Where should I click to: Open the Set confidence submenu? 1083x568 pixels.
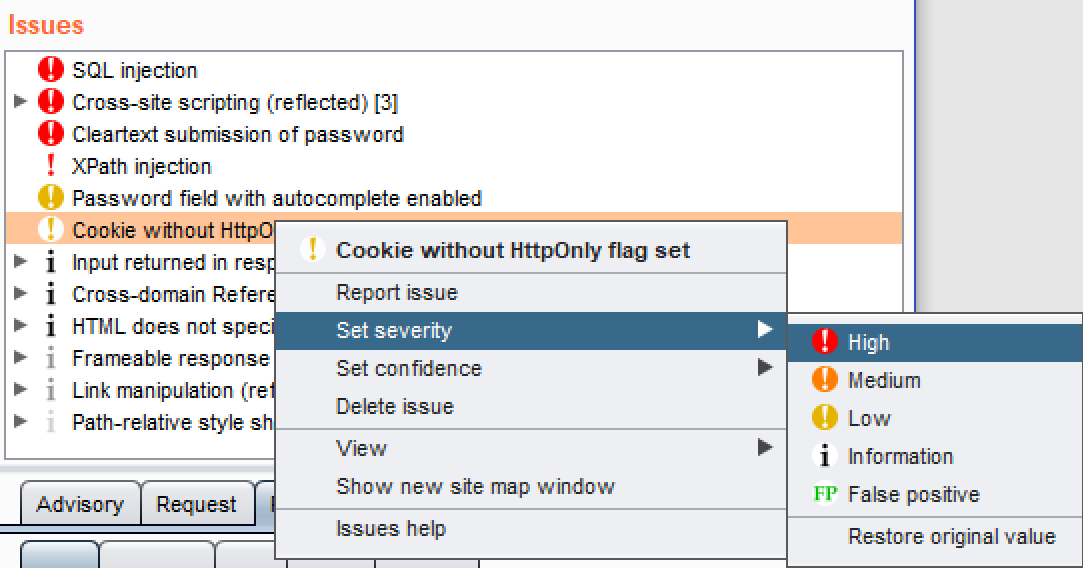(x=408, y=368)
